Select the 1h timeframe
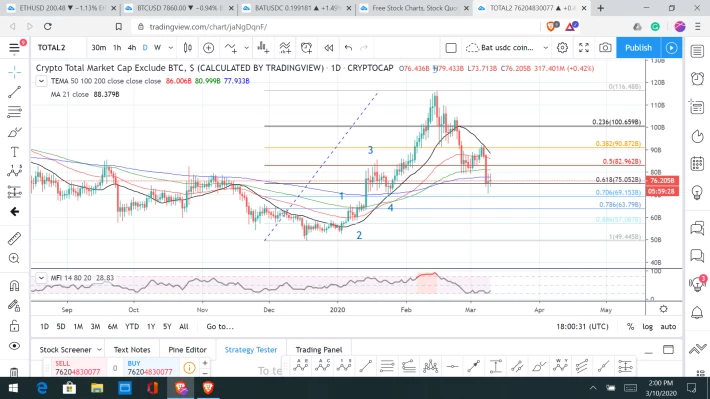 pos(117,48)
